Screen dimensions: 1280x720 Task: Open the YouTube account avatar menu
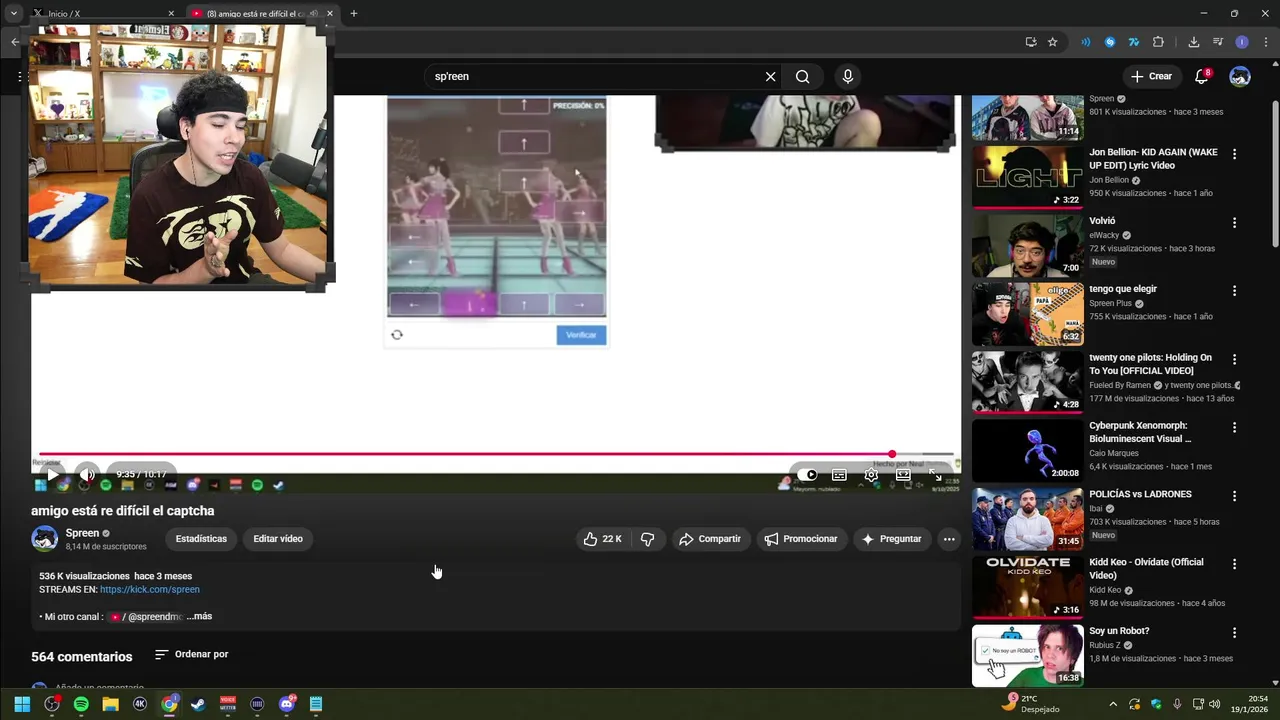pyautogui.click(x=1240, y=77)
